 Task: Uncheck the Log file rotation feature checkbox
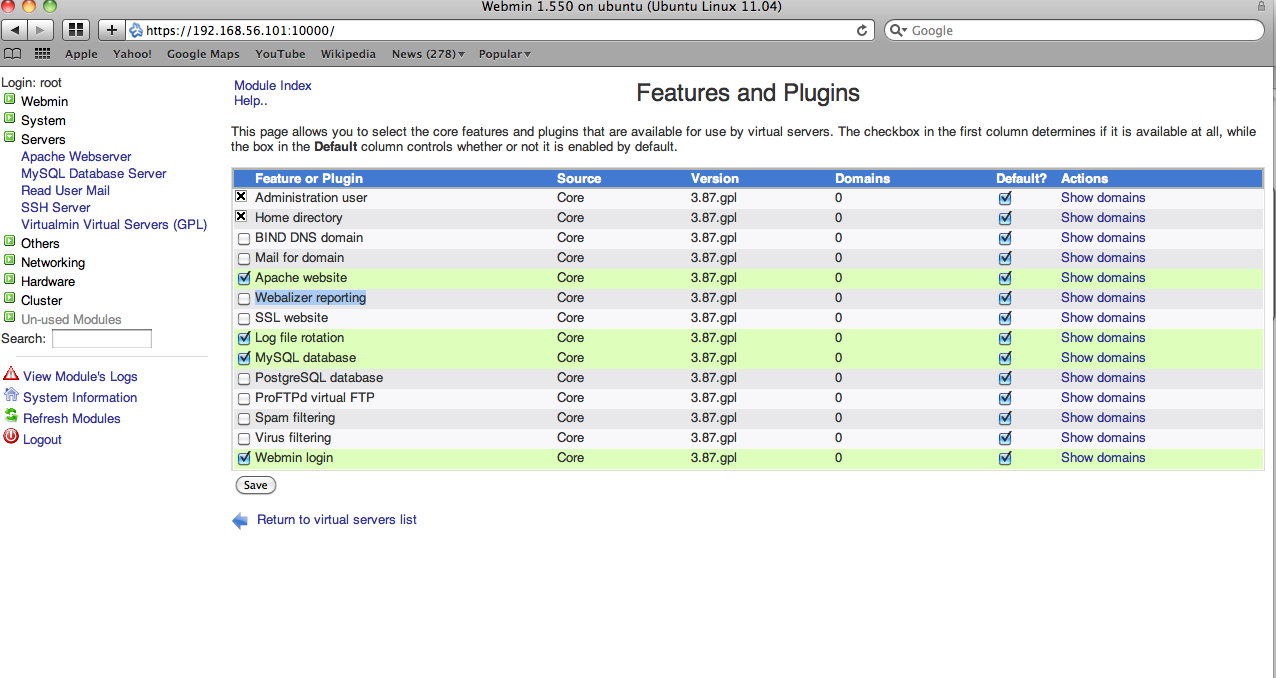point(244,339)
